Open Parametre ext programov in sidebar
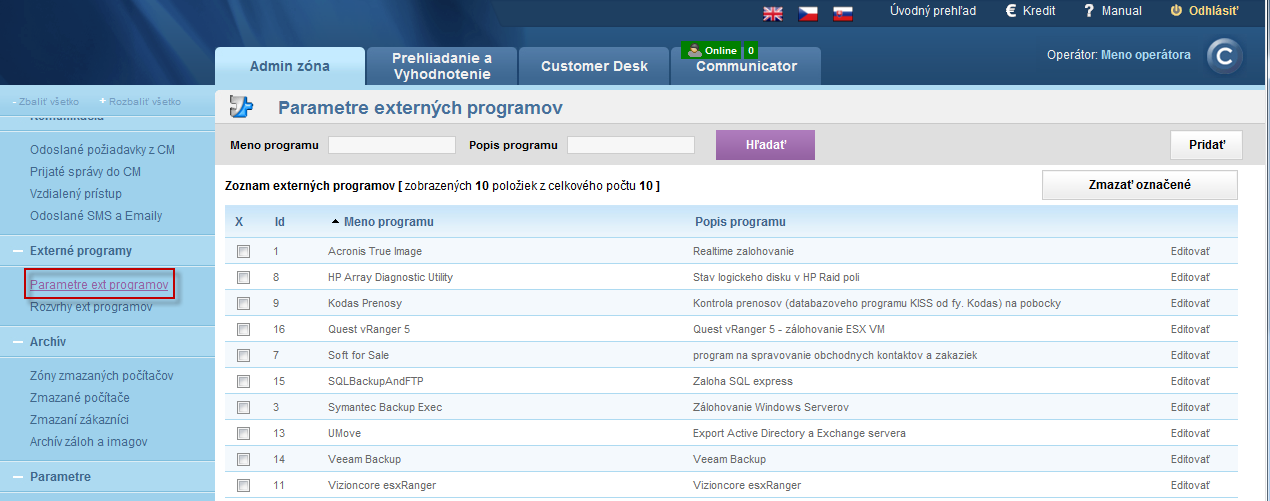The width and height of the screenshot is (1270, 501). [99, 285]
